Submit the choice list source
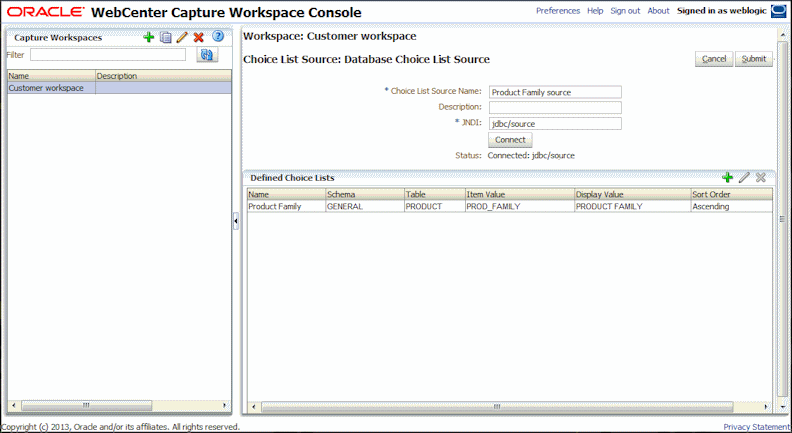 pyautogui.click(x=754, y=59)
